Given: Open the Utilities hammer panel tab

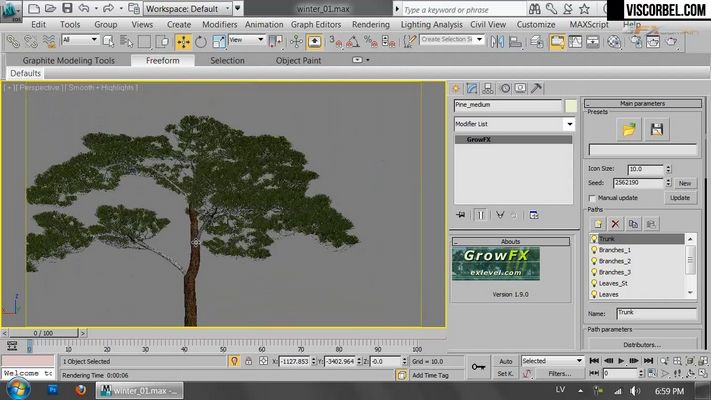Looking at the screenshot, I should 536,88.
